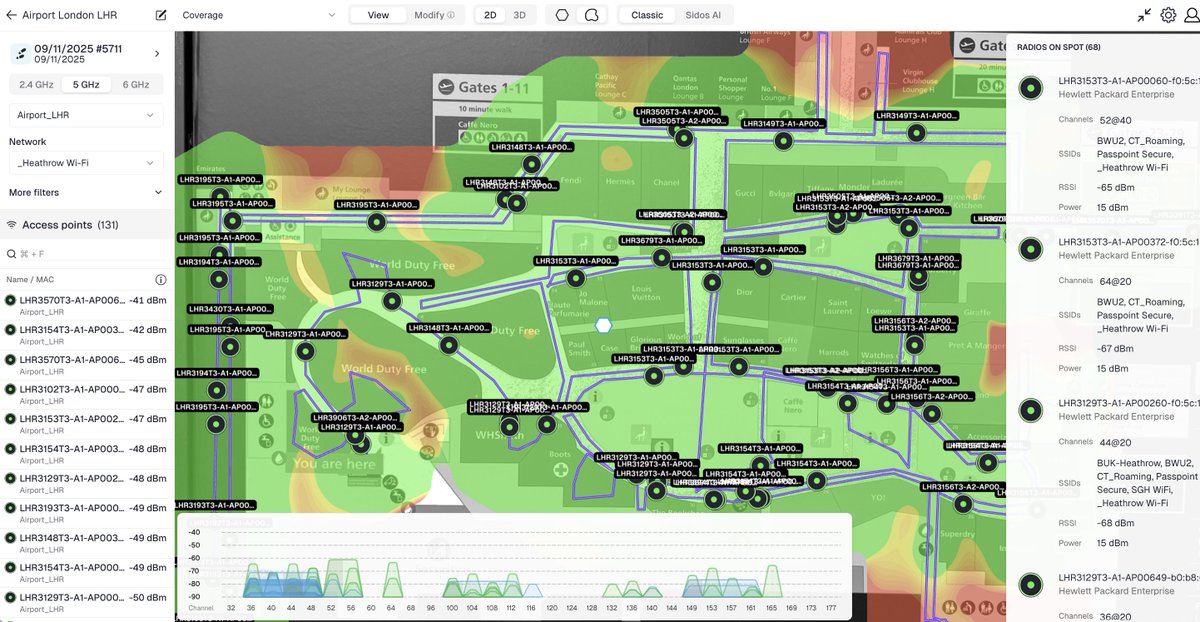Select the hexagon area drawing tool
1200x622 pixels.
coord(563,15)
